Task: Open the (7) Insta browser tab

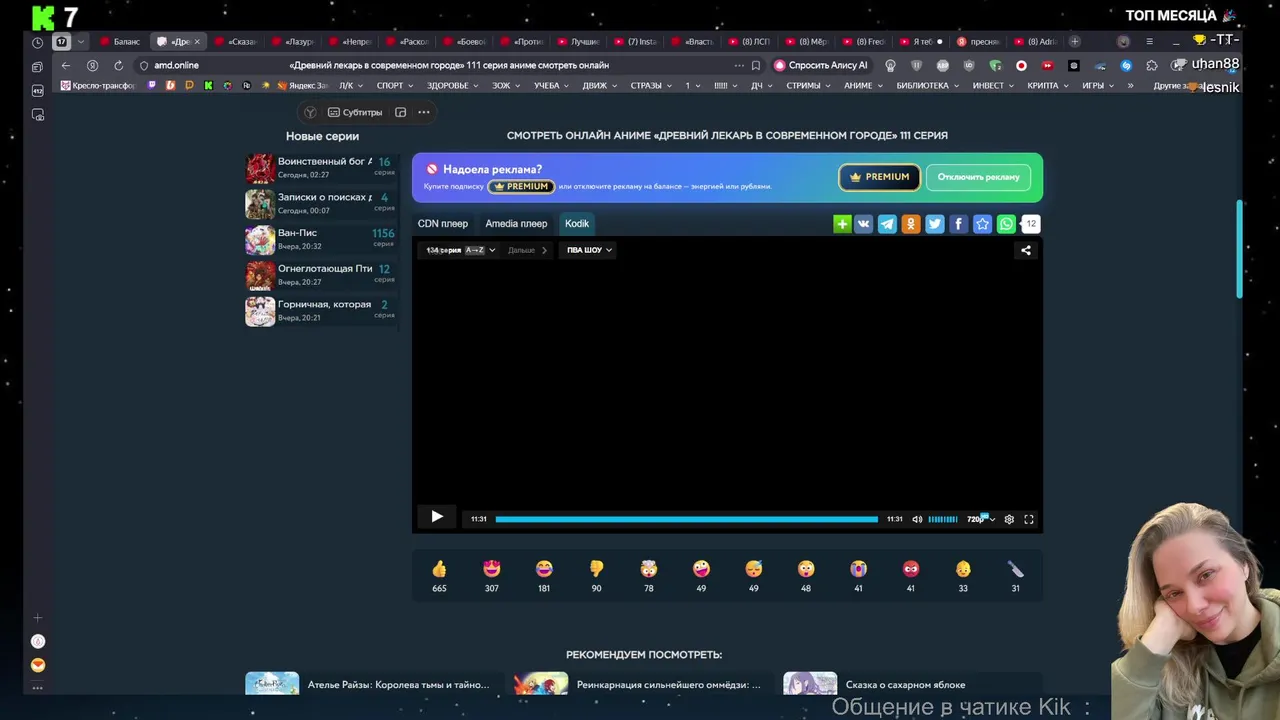Action: 636,42
